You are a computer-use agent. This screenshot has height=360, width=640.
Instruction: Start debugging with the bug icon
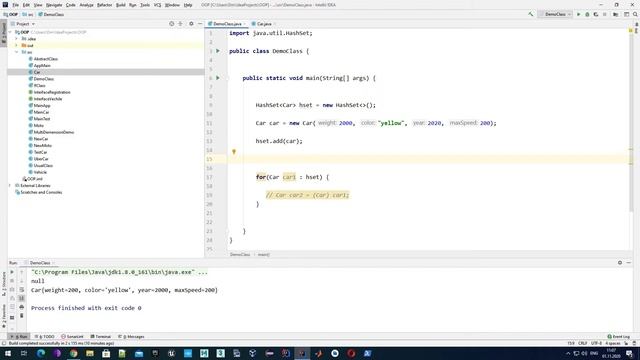[x=587, y=14]
